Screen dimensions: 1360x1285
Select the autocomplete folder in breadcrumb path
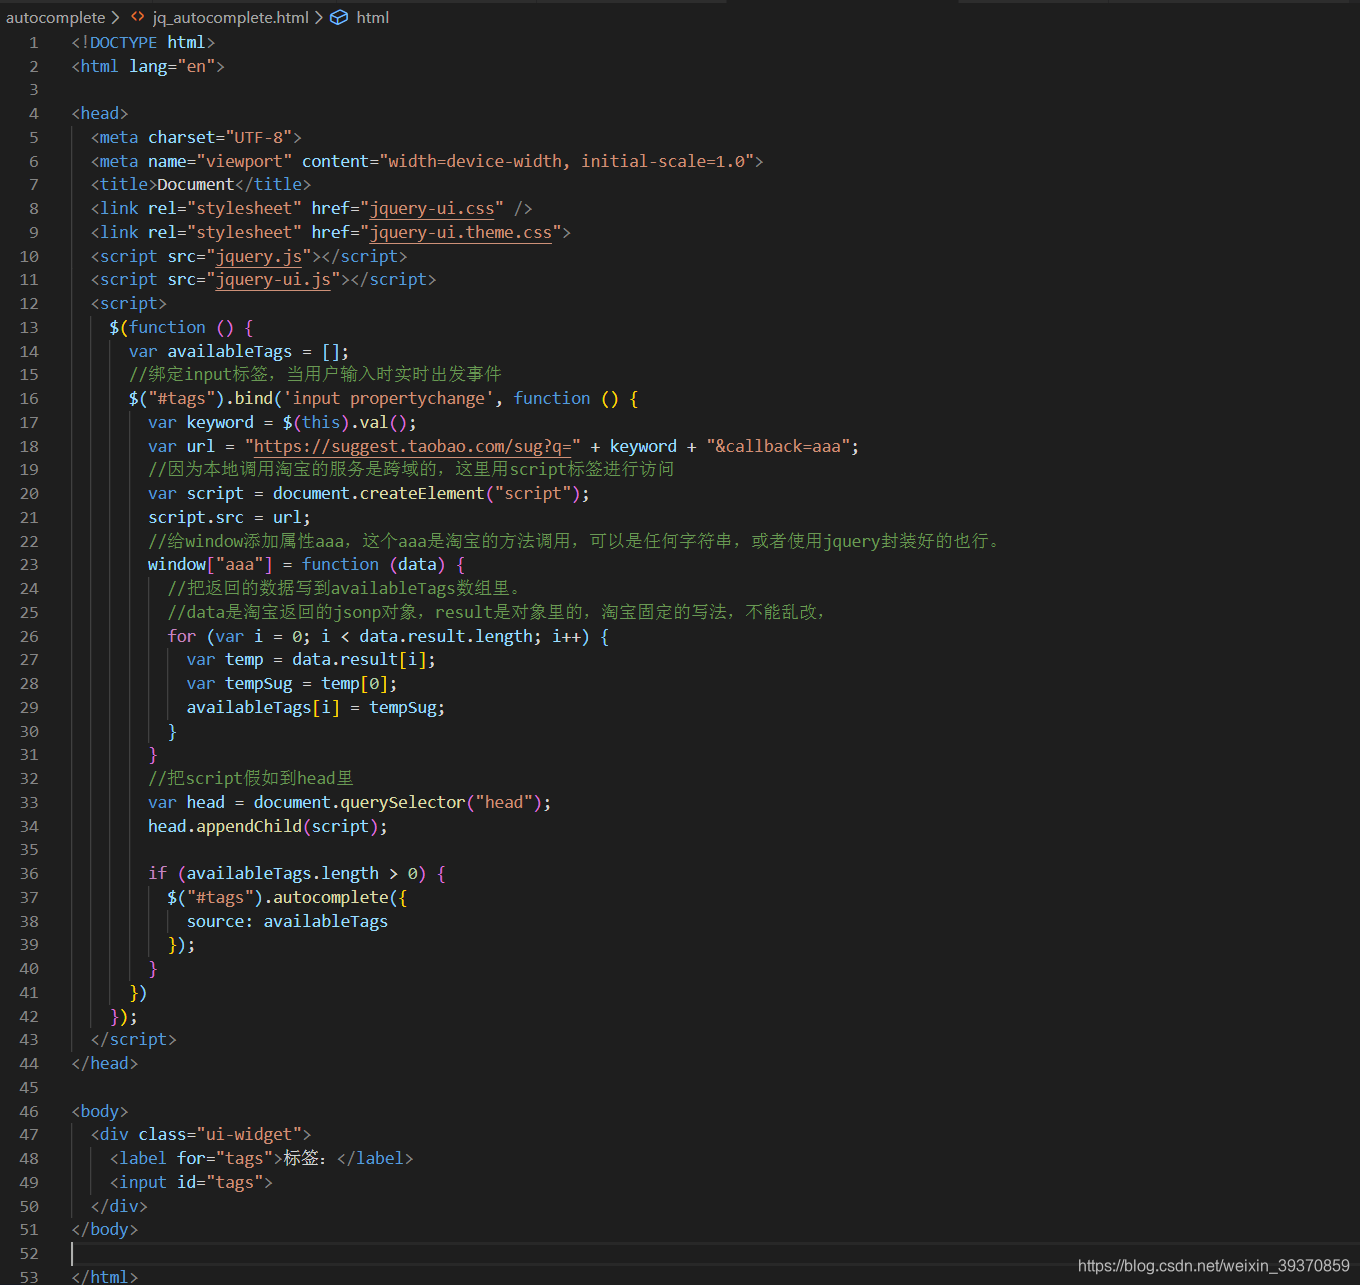click(x=56, y=17)
